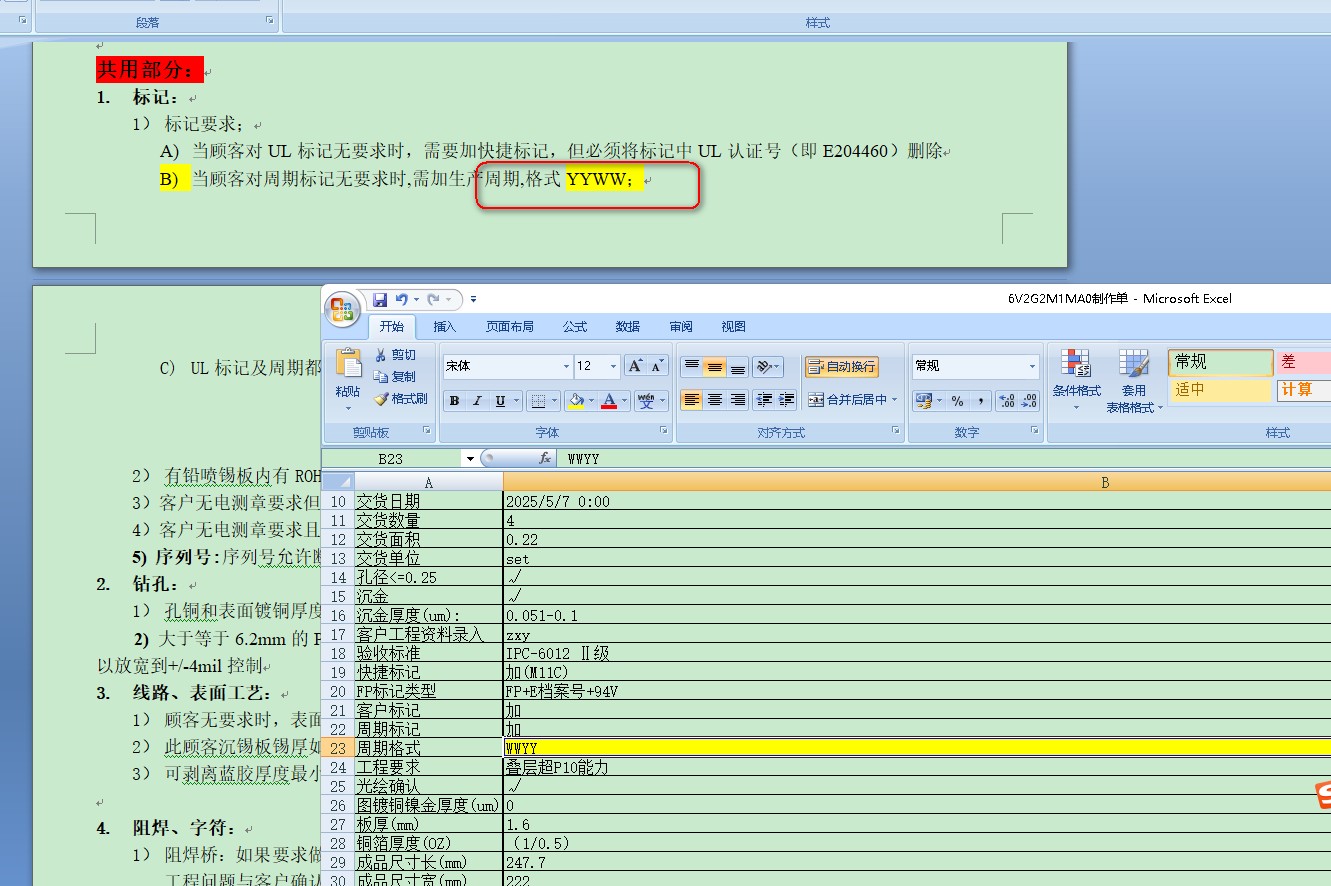Save the workbook via quick access toolbar

(380, 299)
